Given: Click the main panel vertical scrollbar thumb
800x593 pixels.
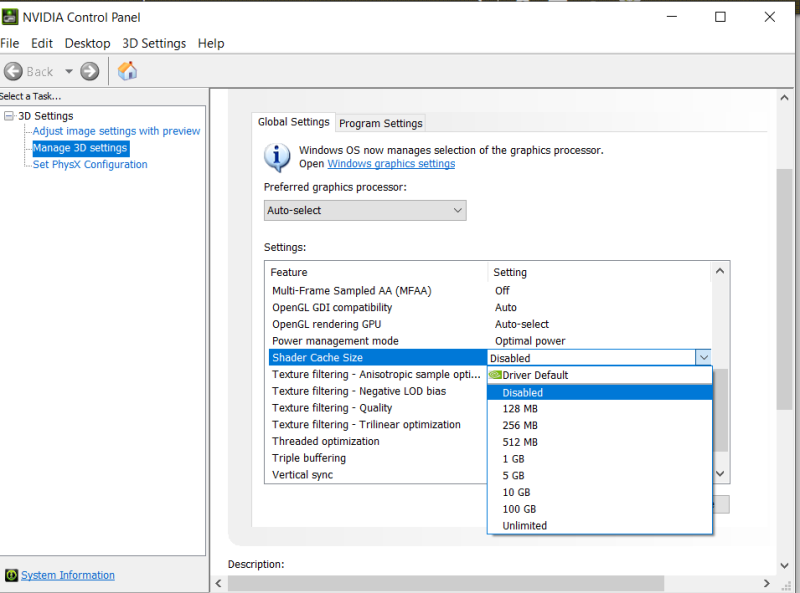Looking at the screenshot, I should point(785,289).
